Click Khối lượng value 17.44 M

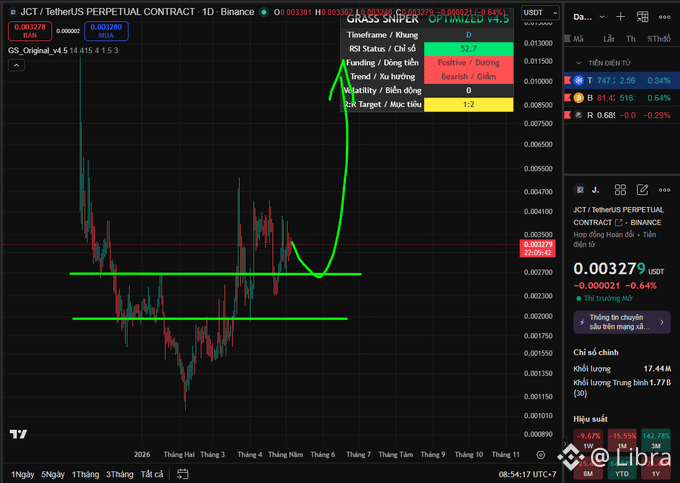click(657, 369)
